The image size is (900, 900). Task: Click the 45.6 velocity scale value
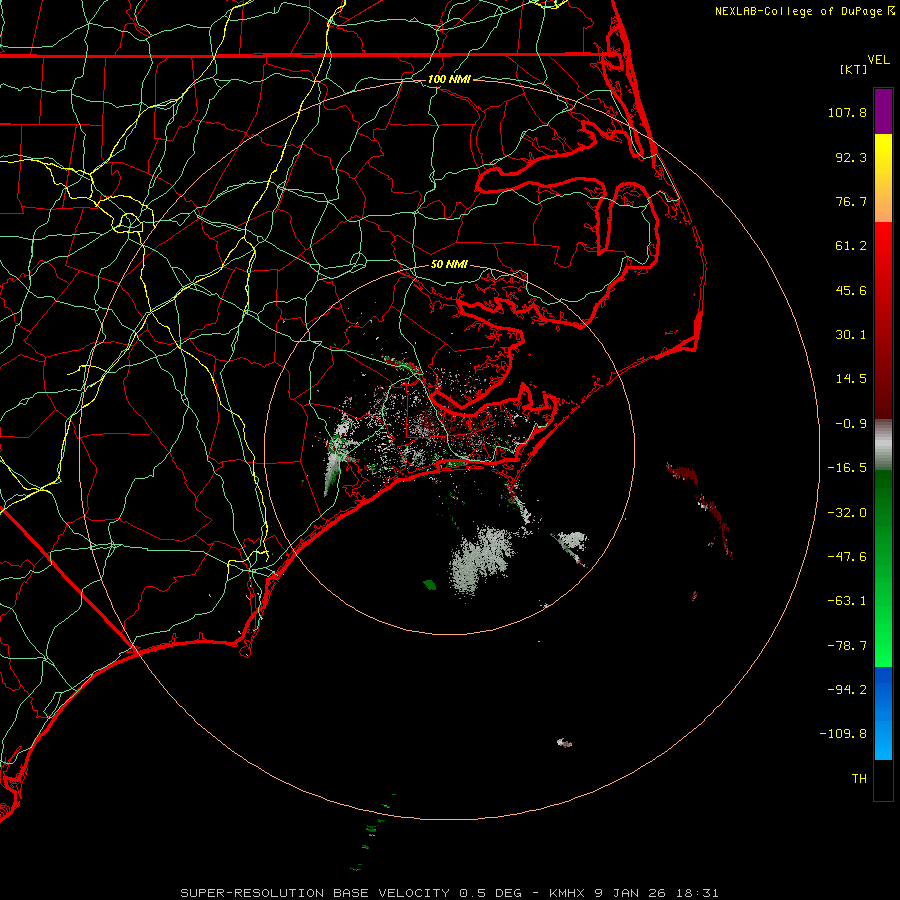(x=851, y=290)
